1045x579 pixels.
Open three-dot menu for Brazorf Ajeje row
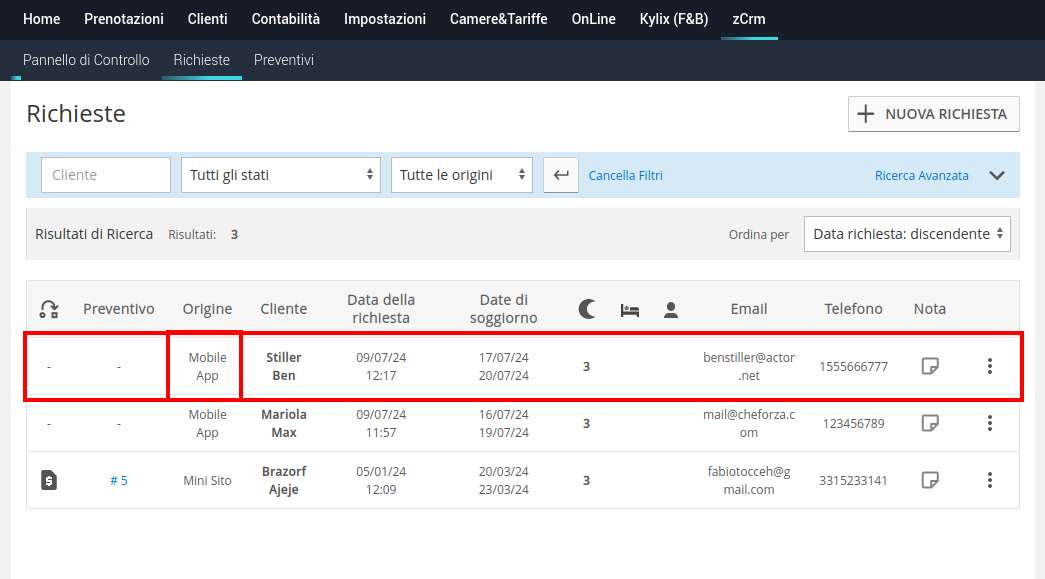tap(989, 480)
